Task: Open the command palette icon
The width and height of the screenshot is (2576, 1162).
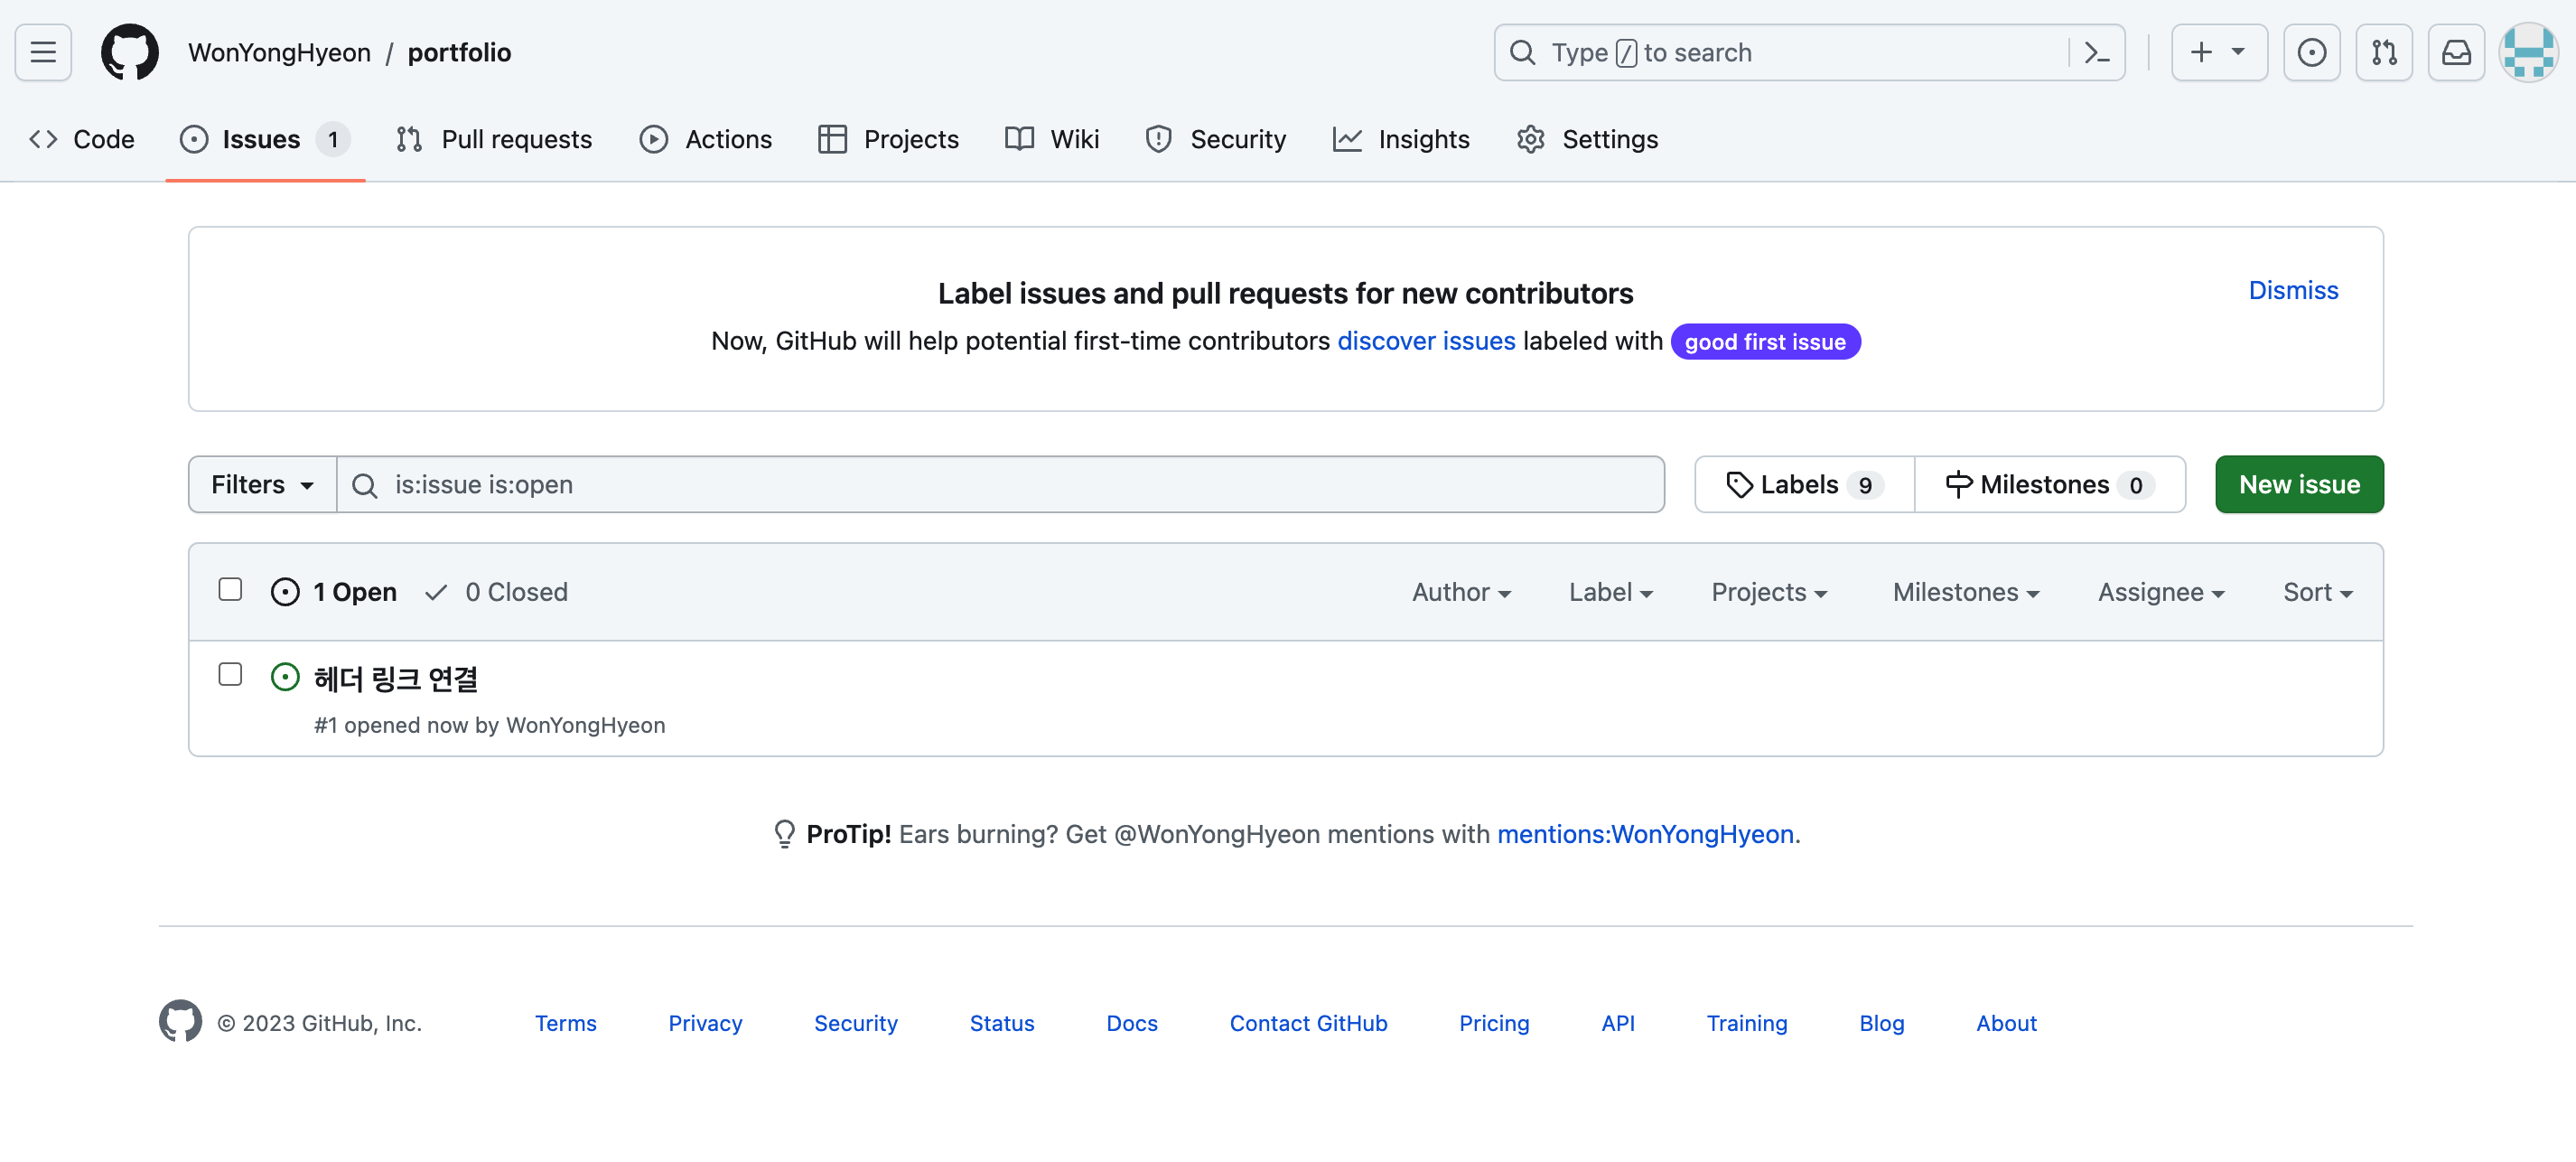Action: coord(2097,52)
